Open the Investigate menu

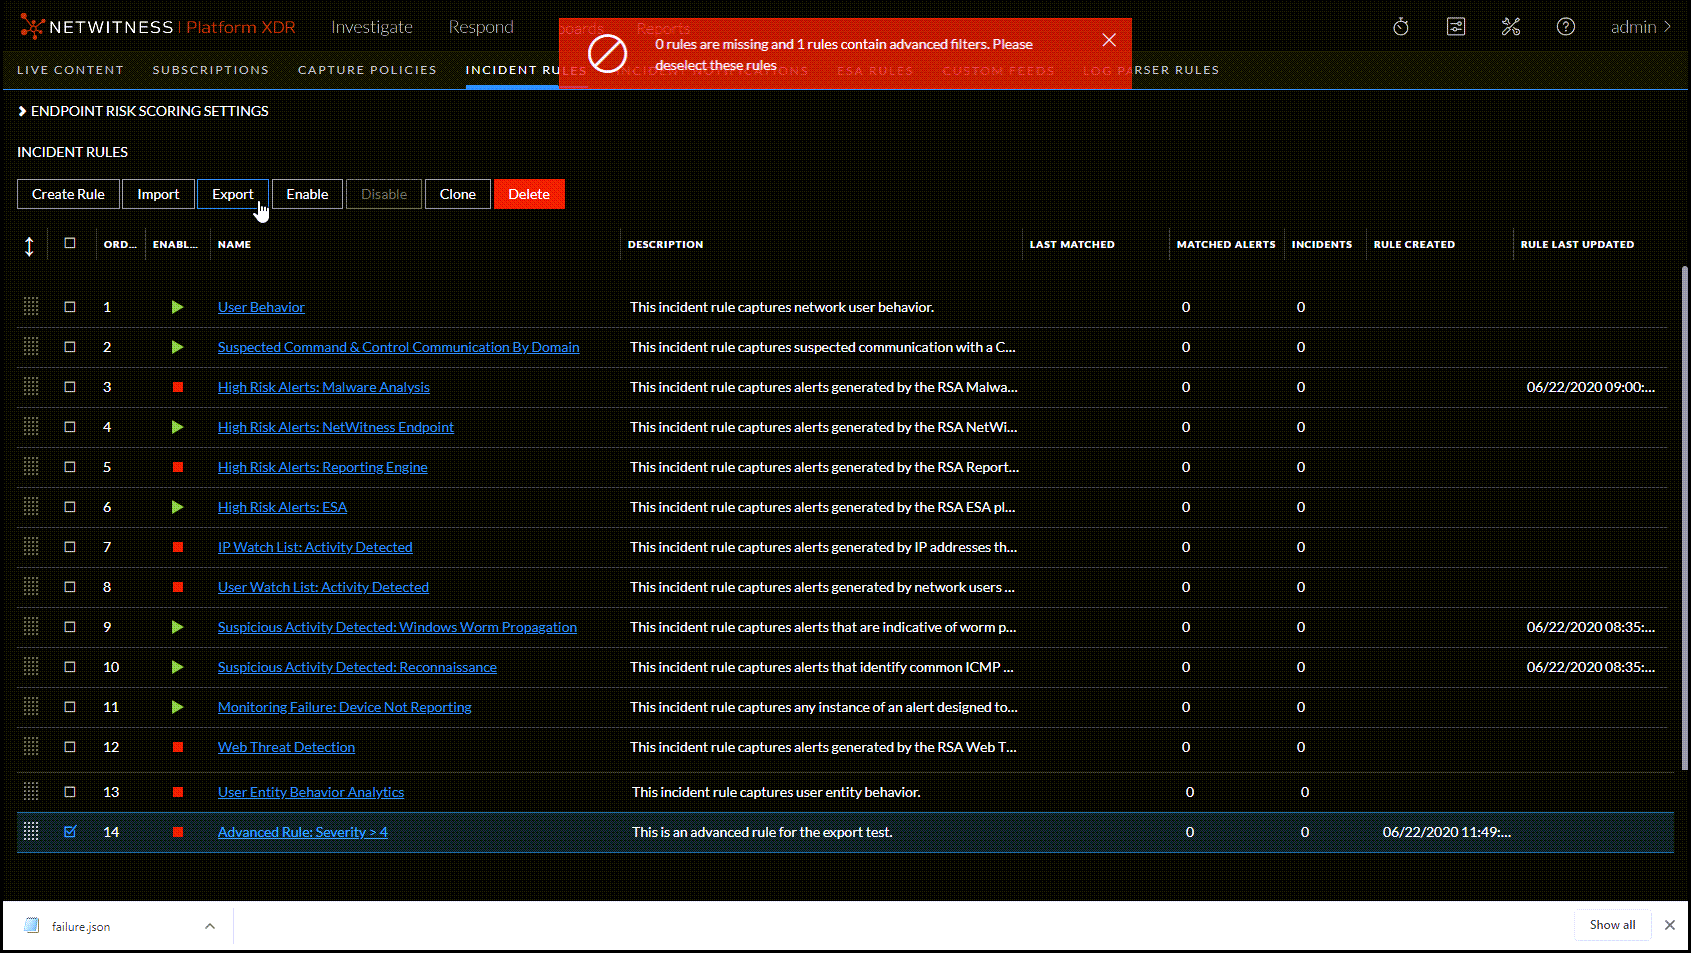(372, 27)
